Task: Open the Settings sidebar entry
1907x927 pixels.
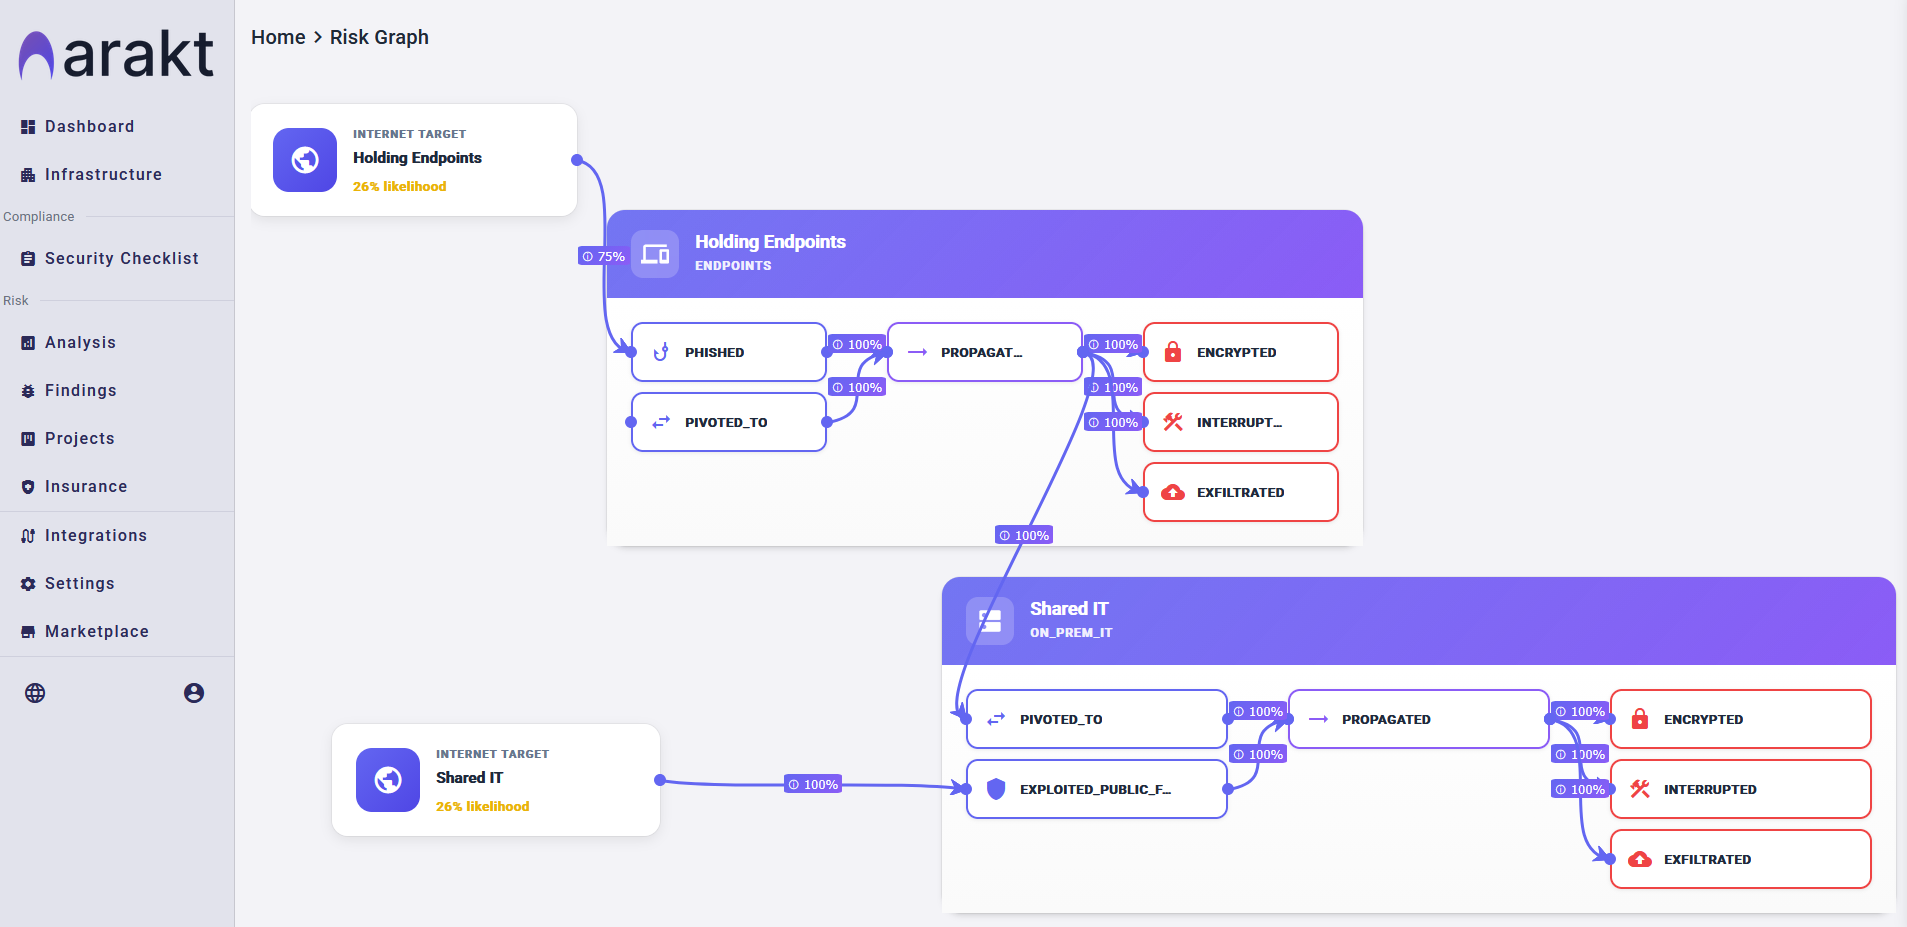Action: [x=78, y=583]
